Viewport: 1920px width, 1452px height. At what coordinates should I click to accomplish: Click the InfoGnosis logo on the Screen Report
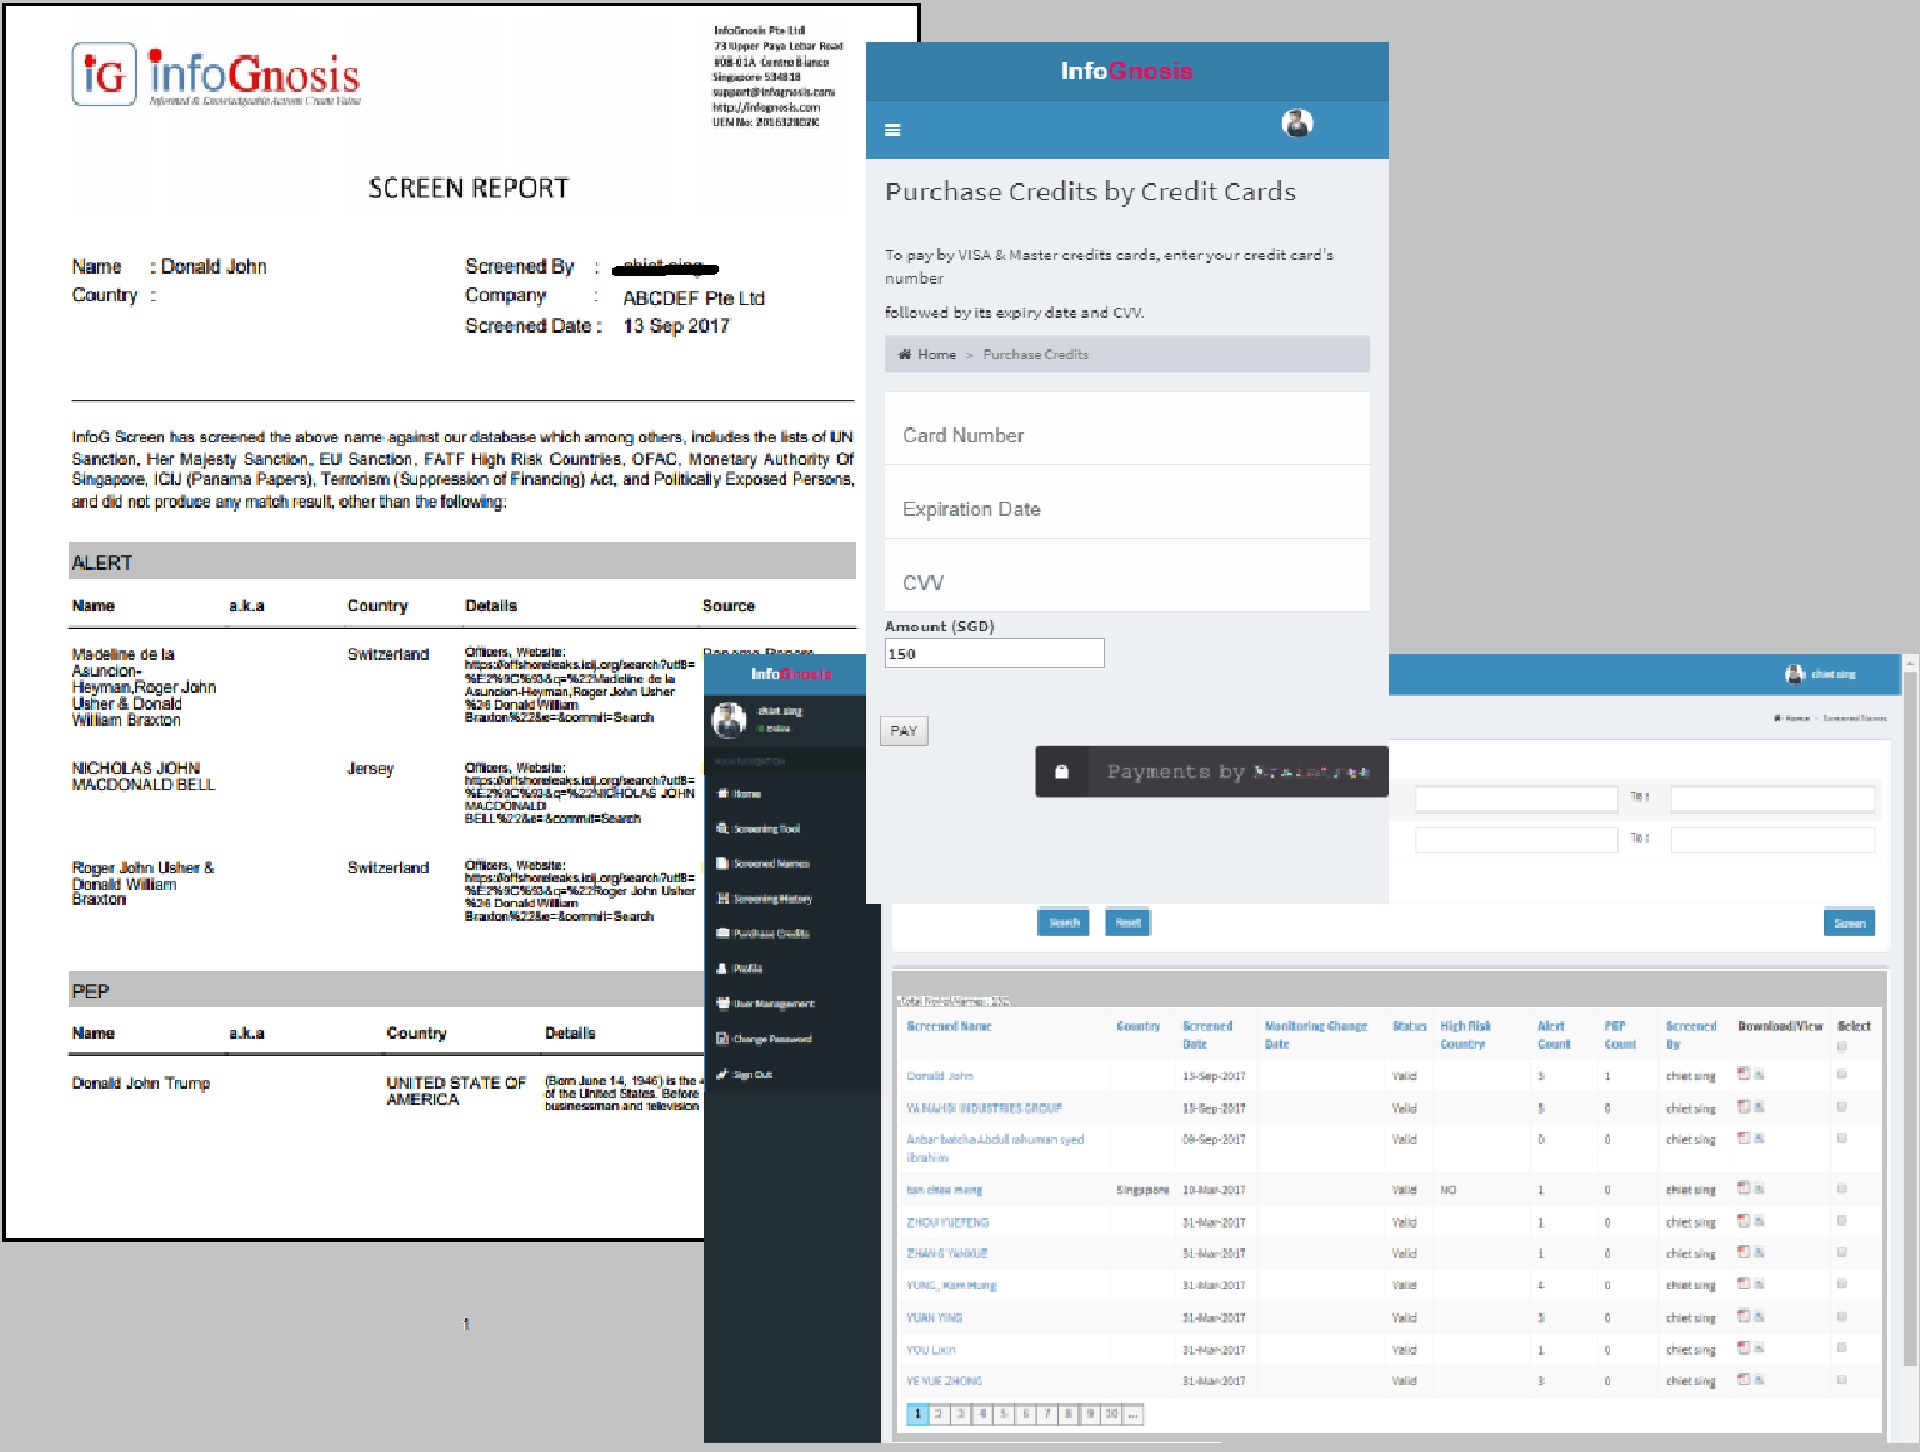[x=216, y=74]
